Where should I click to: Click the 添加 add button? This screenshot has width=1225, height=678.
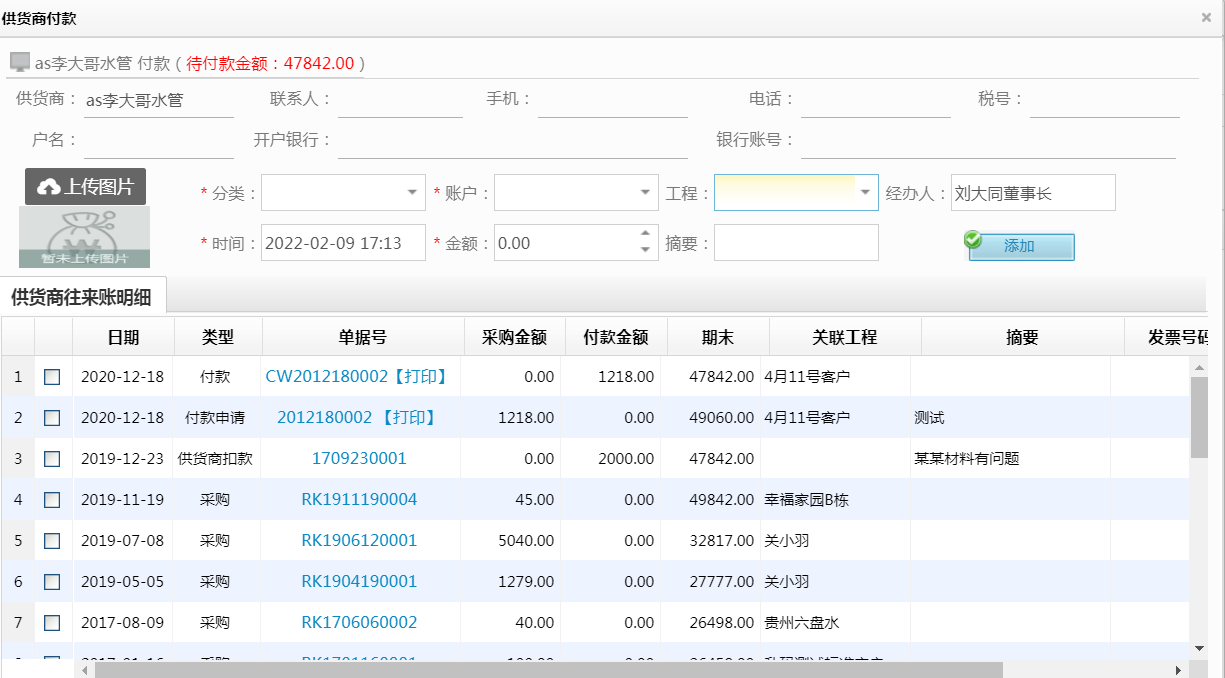click(1020, 246)
